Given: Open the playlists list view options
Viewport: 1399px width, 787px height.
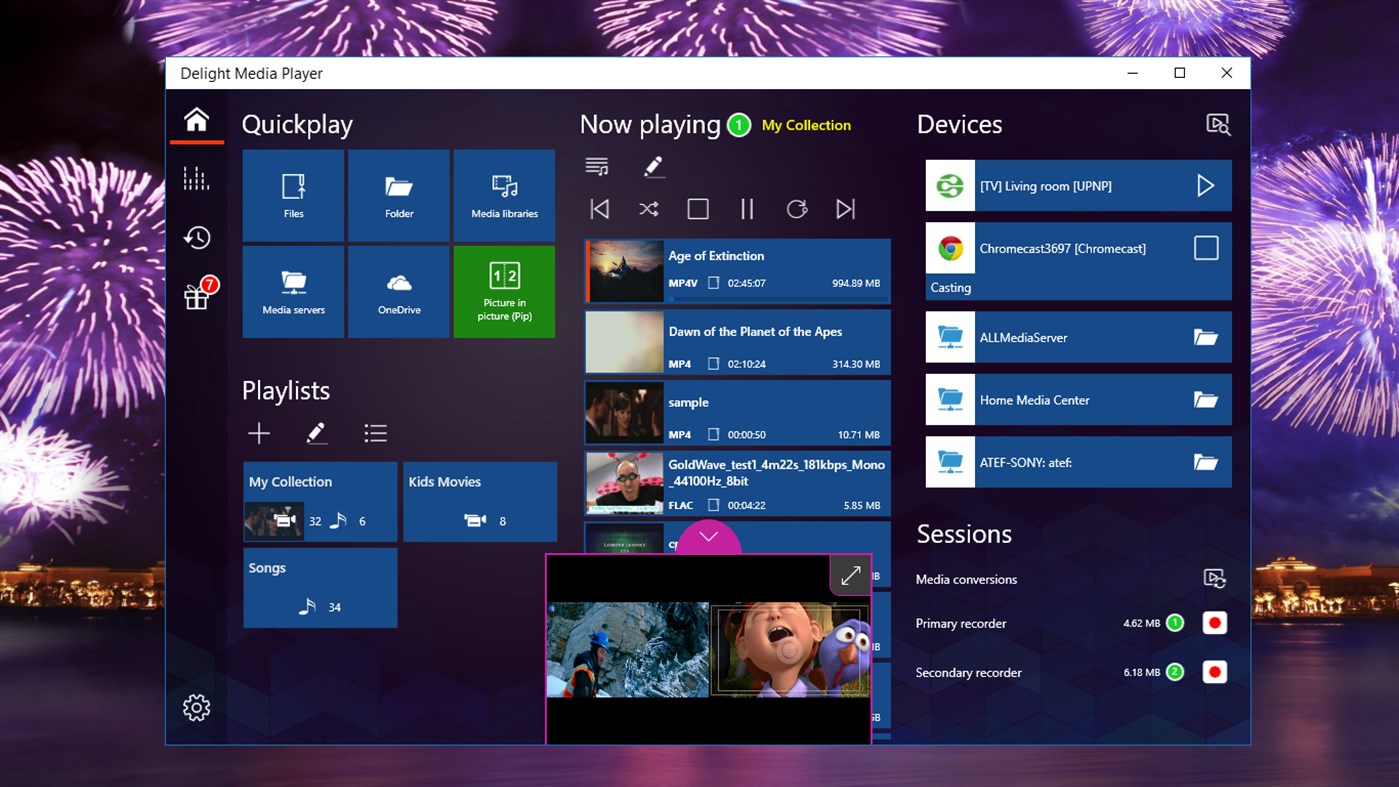Looking at the screenshot, I should [x=375, y=433].
